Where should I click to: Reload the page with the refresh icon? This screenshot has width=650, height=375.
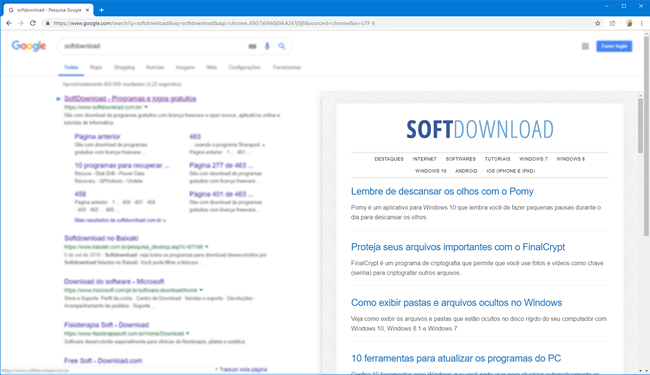(33, 23)
